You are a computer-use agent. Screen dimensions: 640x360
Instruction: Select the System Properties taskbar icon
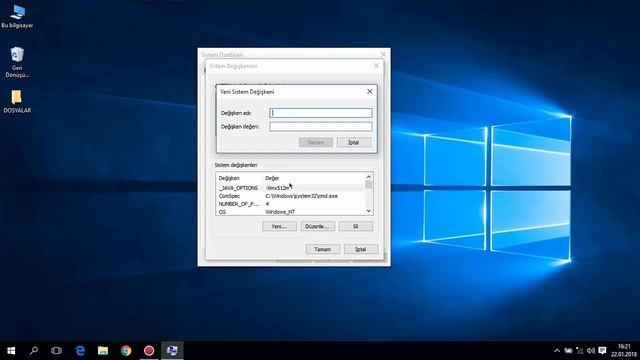pyautogui.click(x=172, y=351)
